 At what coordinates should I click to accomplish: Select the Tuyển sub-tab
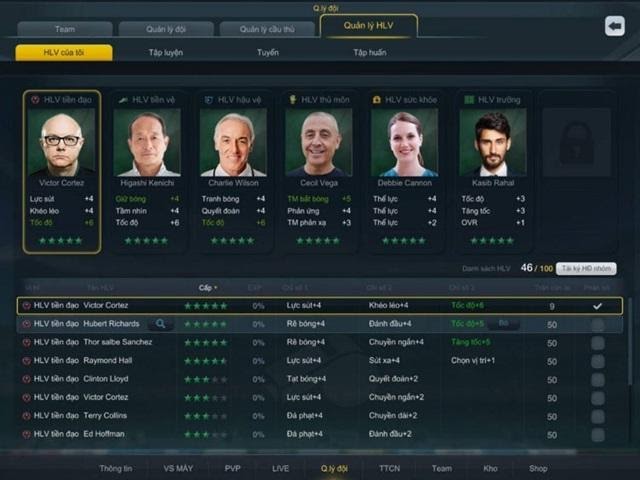click(x=268, y=52)
